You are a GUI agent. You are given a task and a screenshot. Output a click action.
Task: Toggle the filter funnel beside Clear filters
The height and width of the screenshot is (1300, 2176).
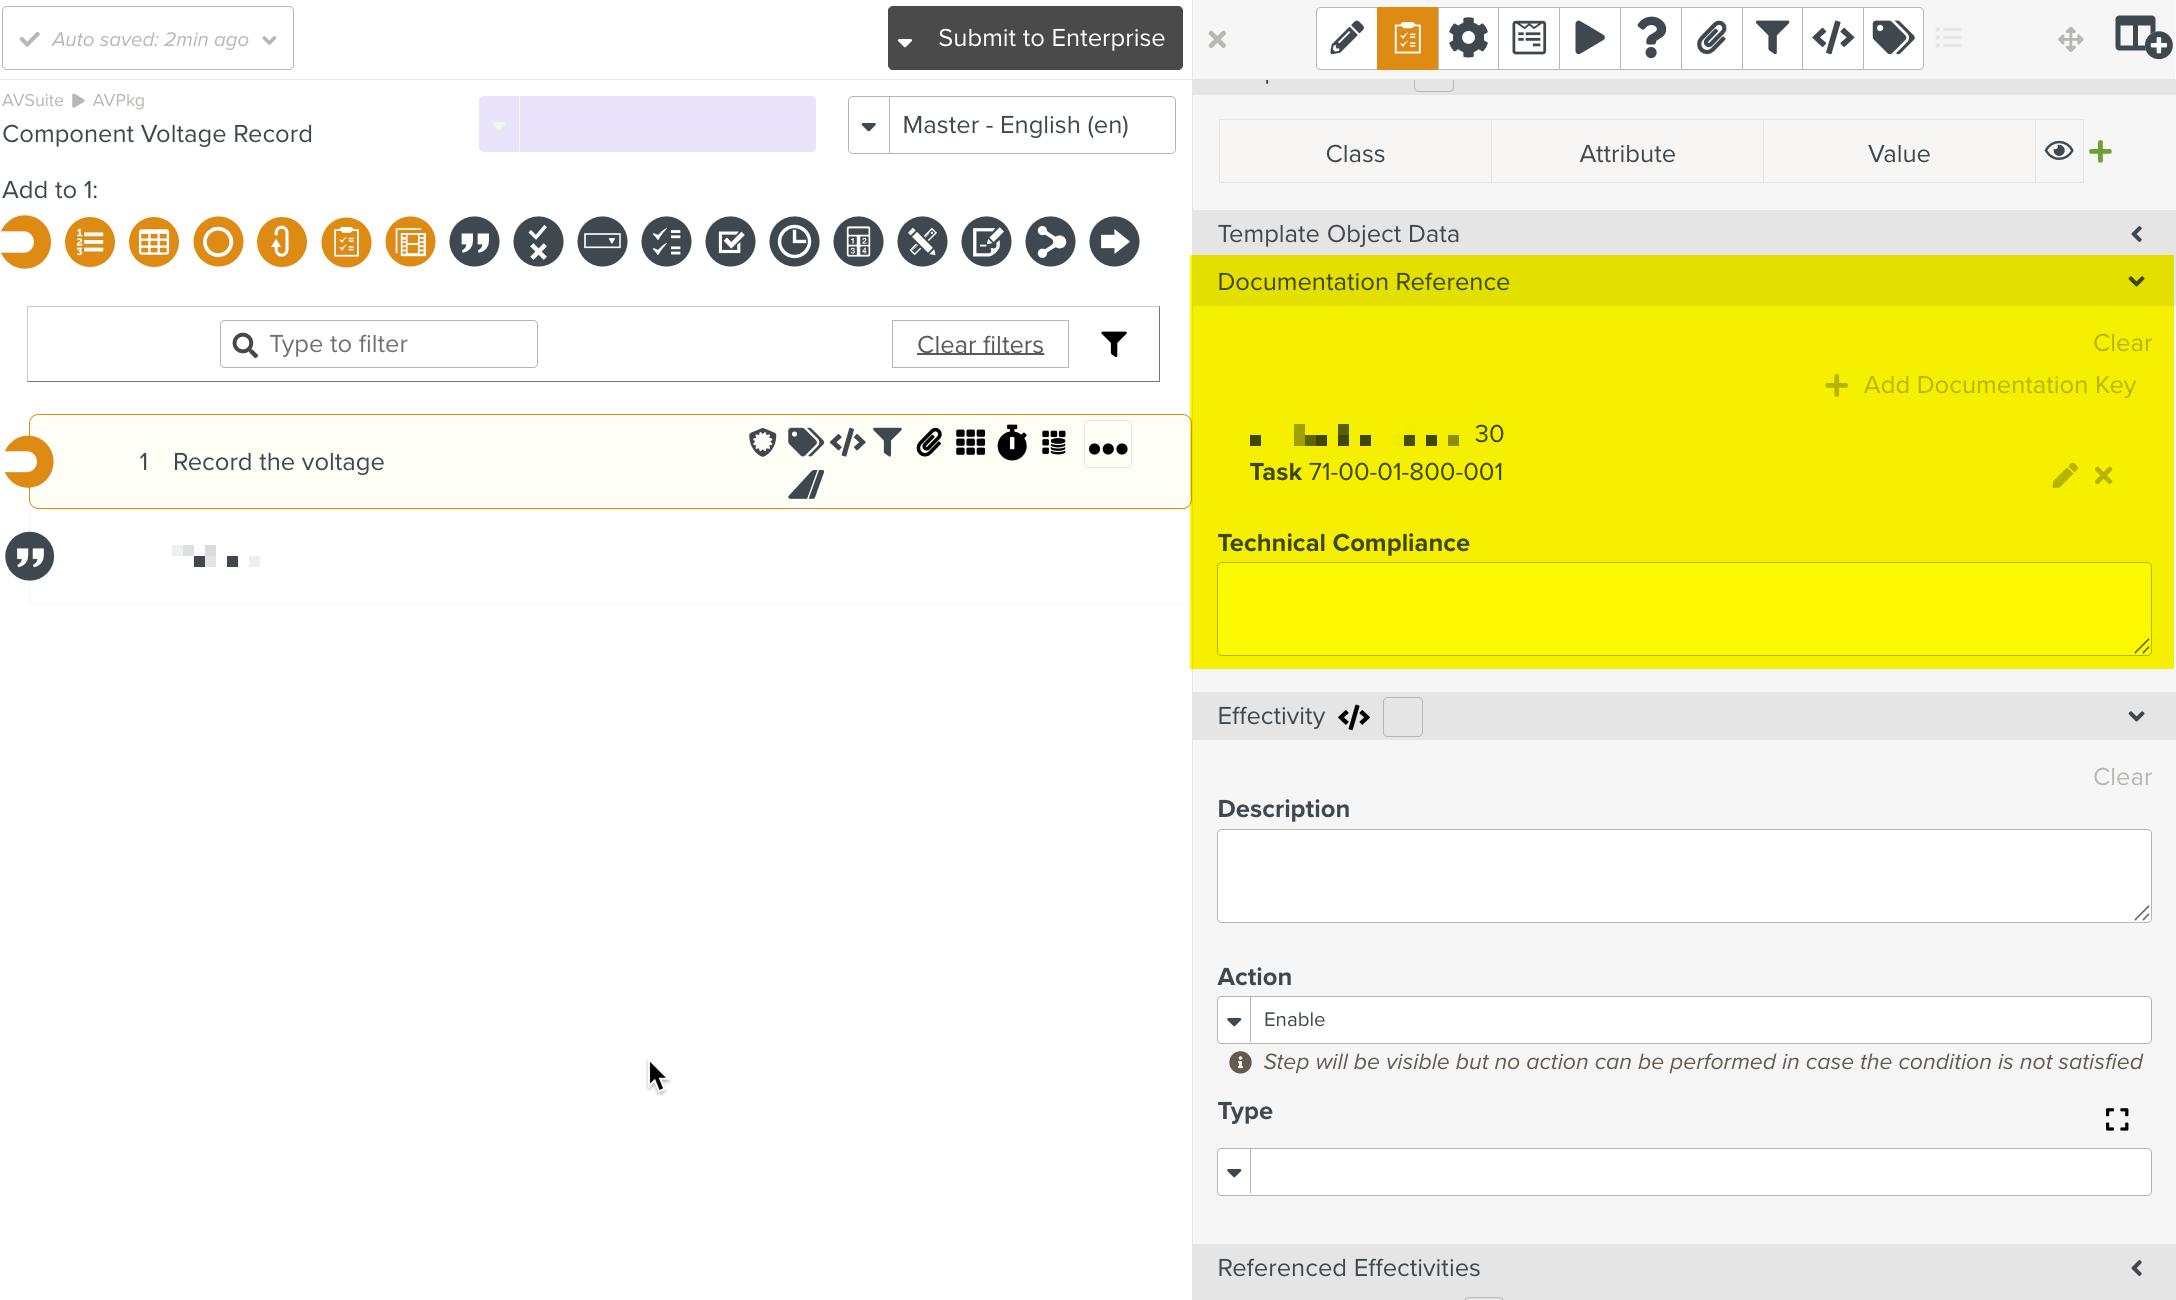1114,344
